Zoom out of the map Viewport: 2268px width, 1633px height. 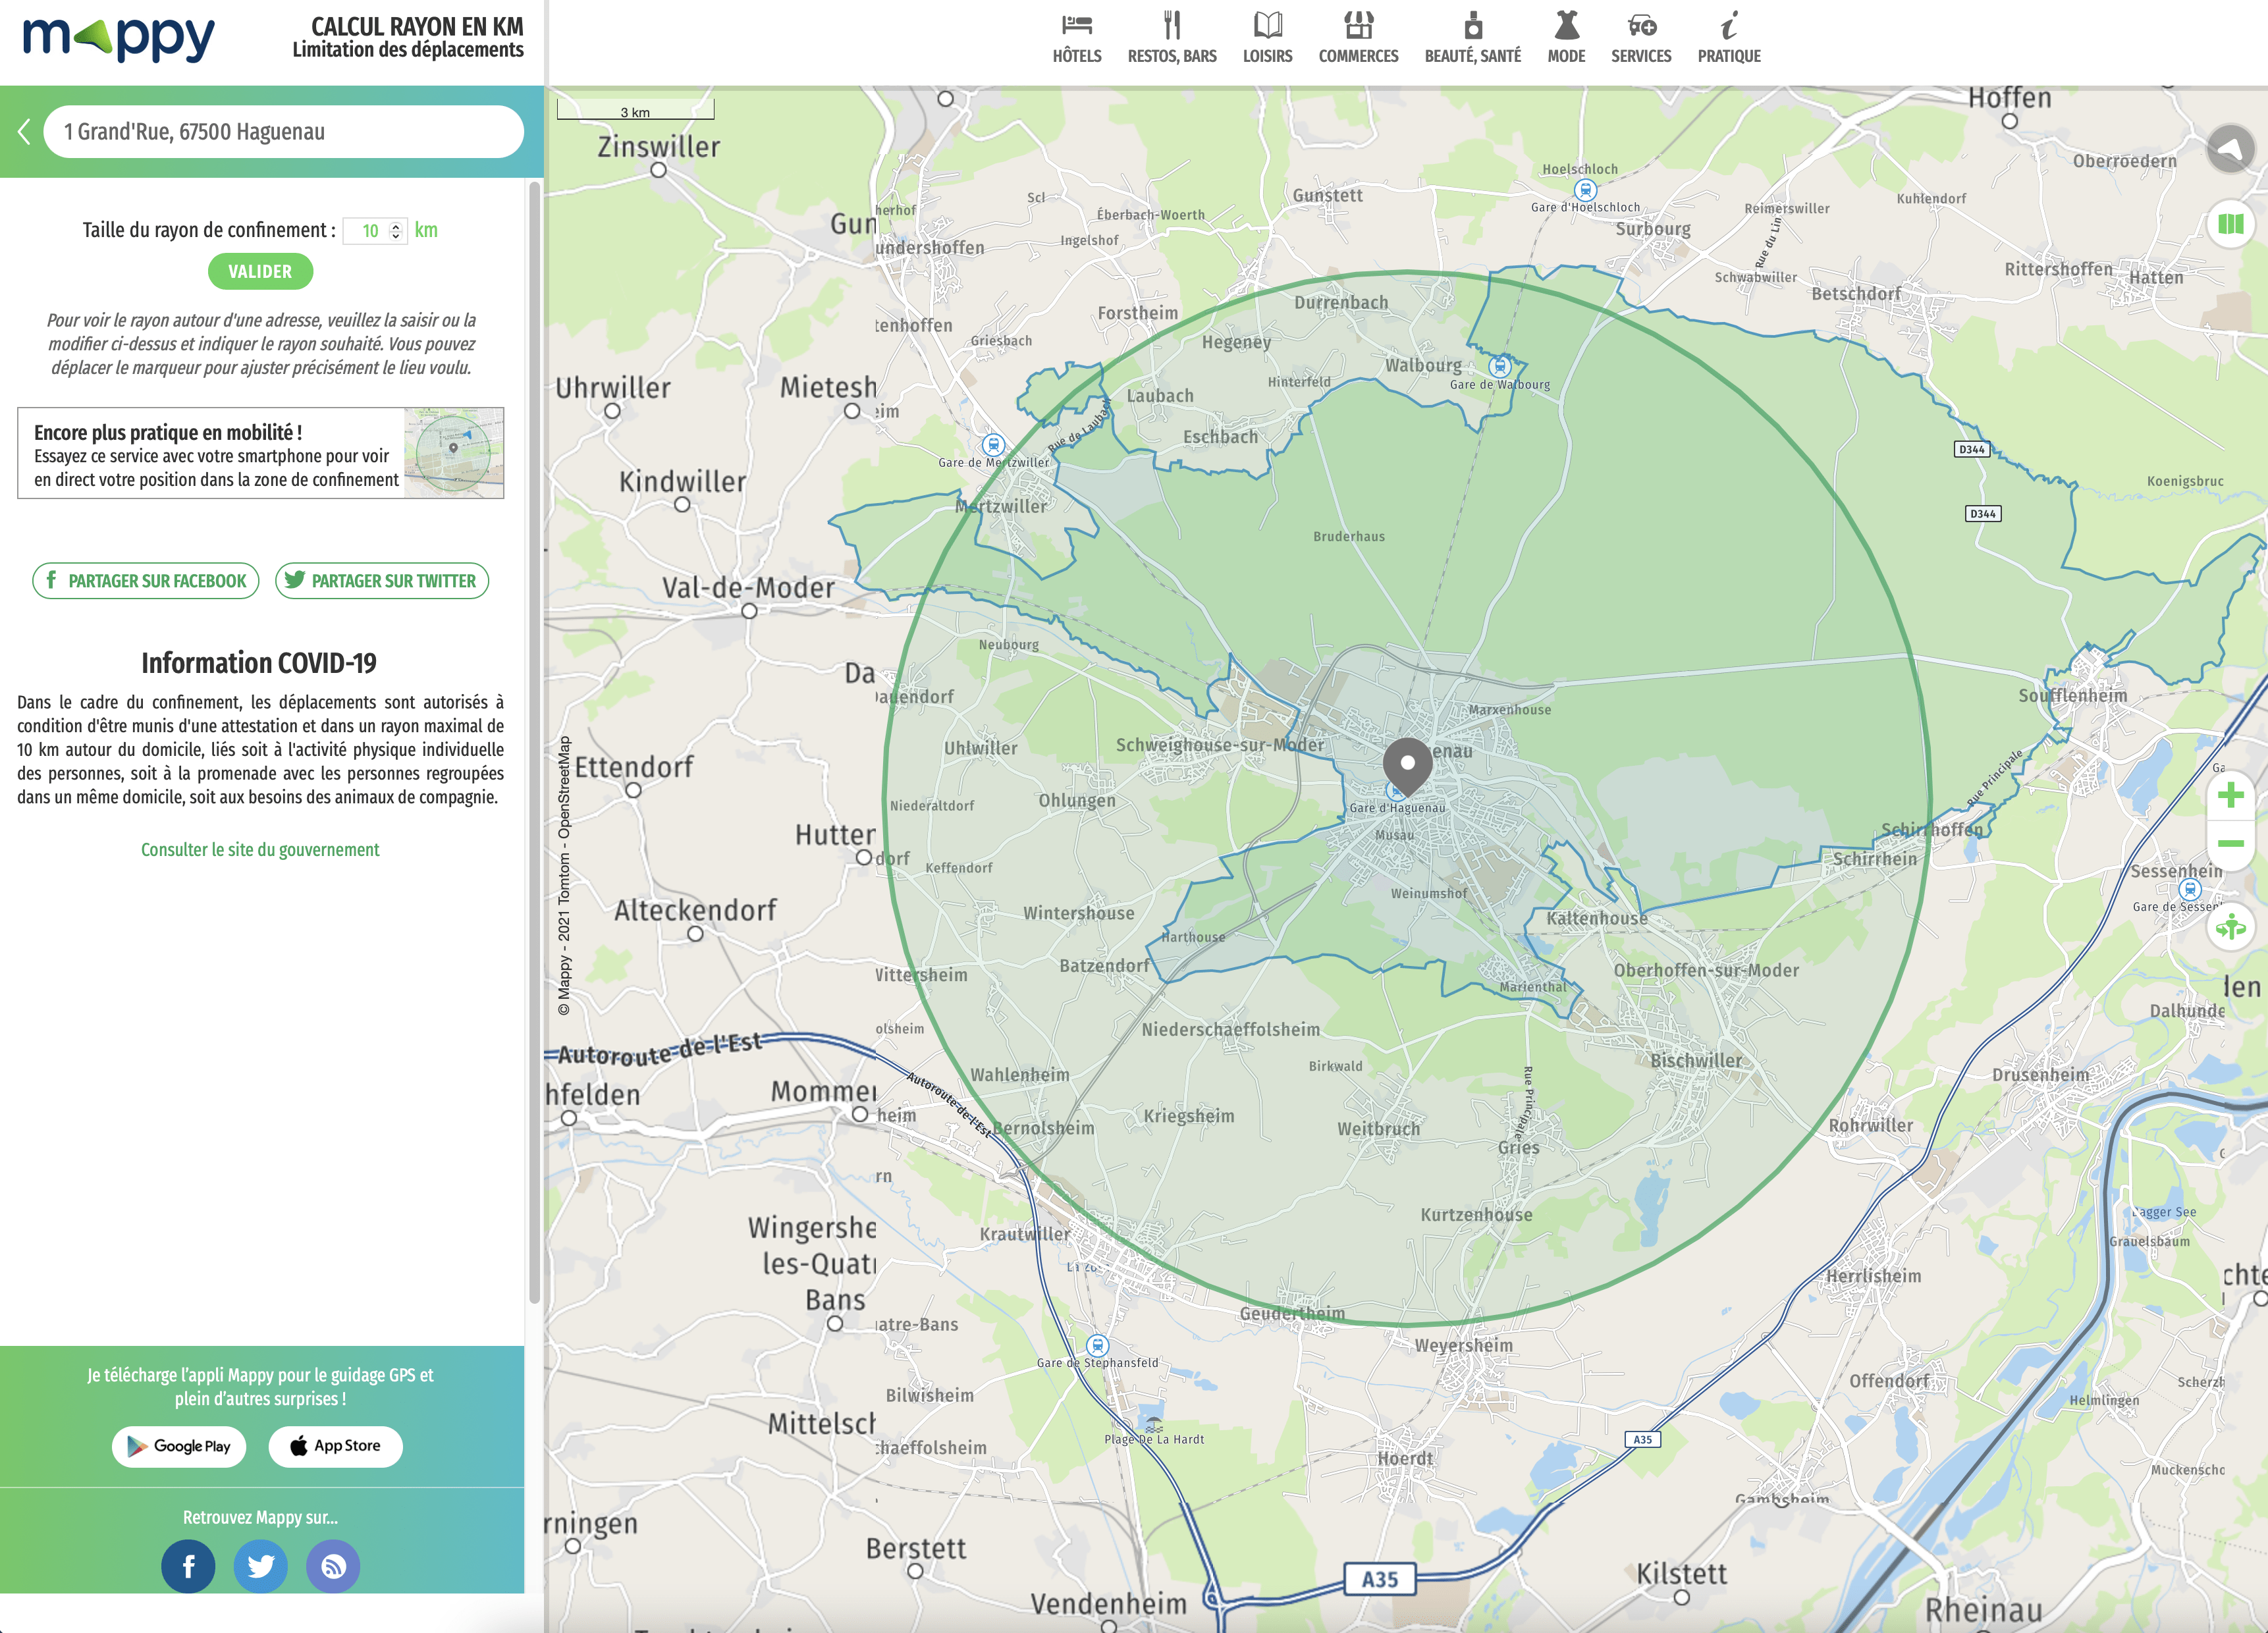point(2230,844)
